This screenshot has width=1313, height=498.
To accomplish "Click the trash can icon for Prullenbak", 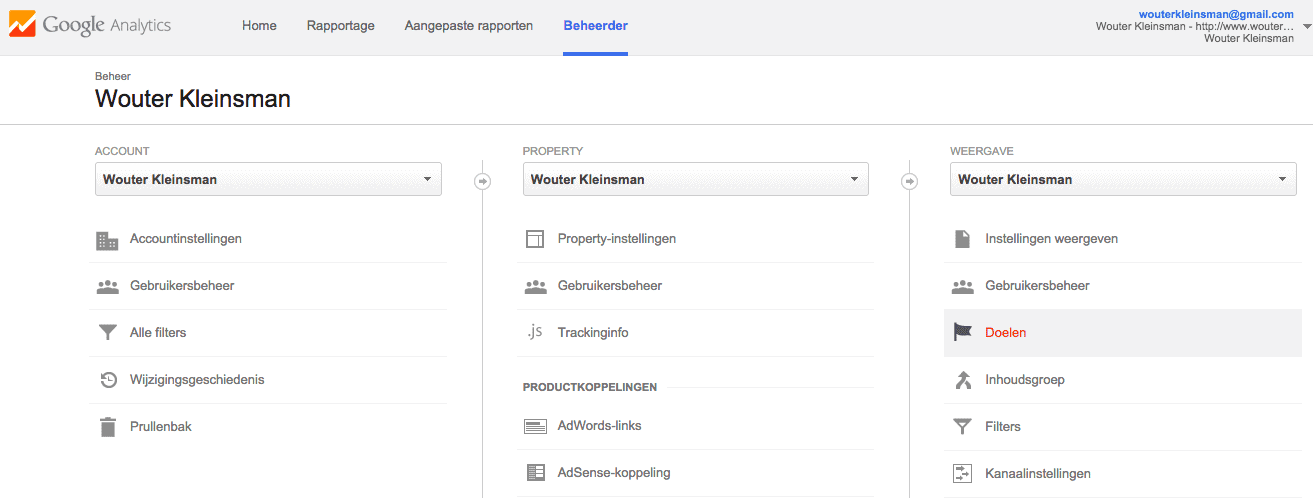I will (x=108, y=426).
